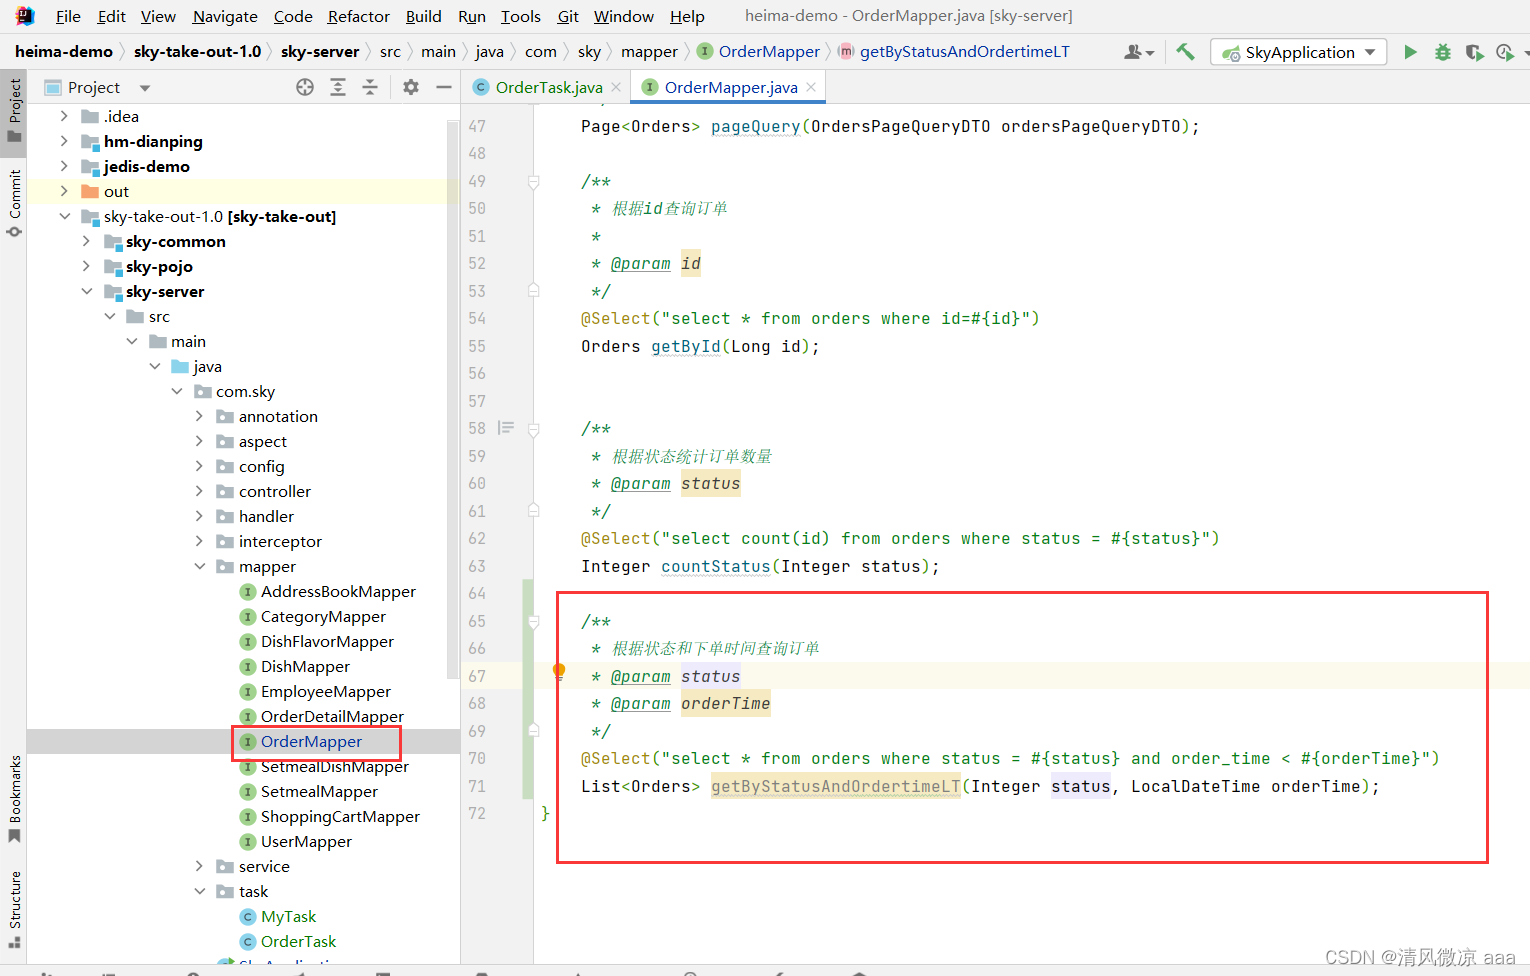
Task: Click line number 70 in the gutter
Action: (477, 758)
